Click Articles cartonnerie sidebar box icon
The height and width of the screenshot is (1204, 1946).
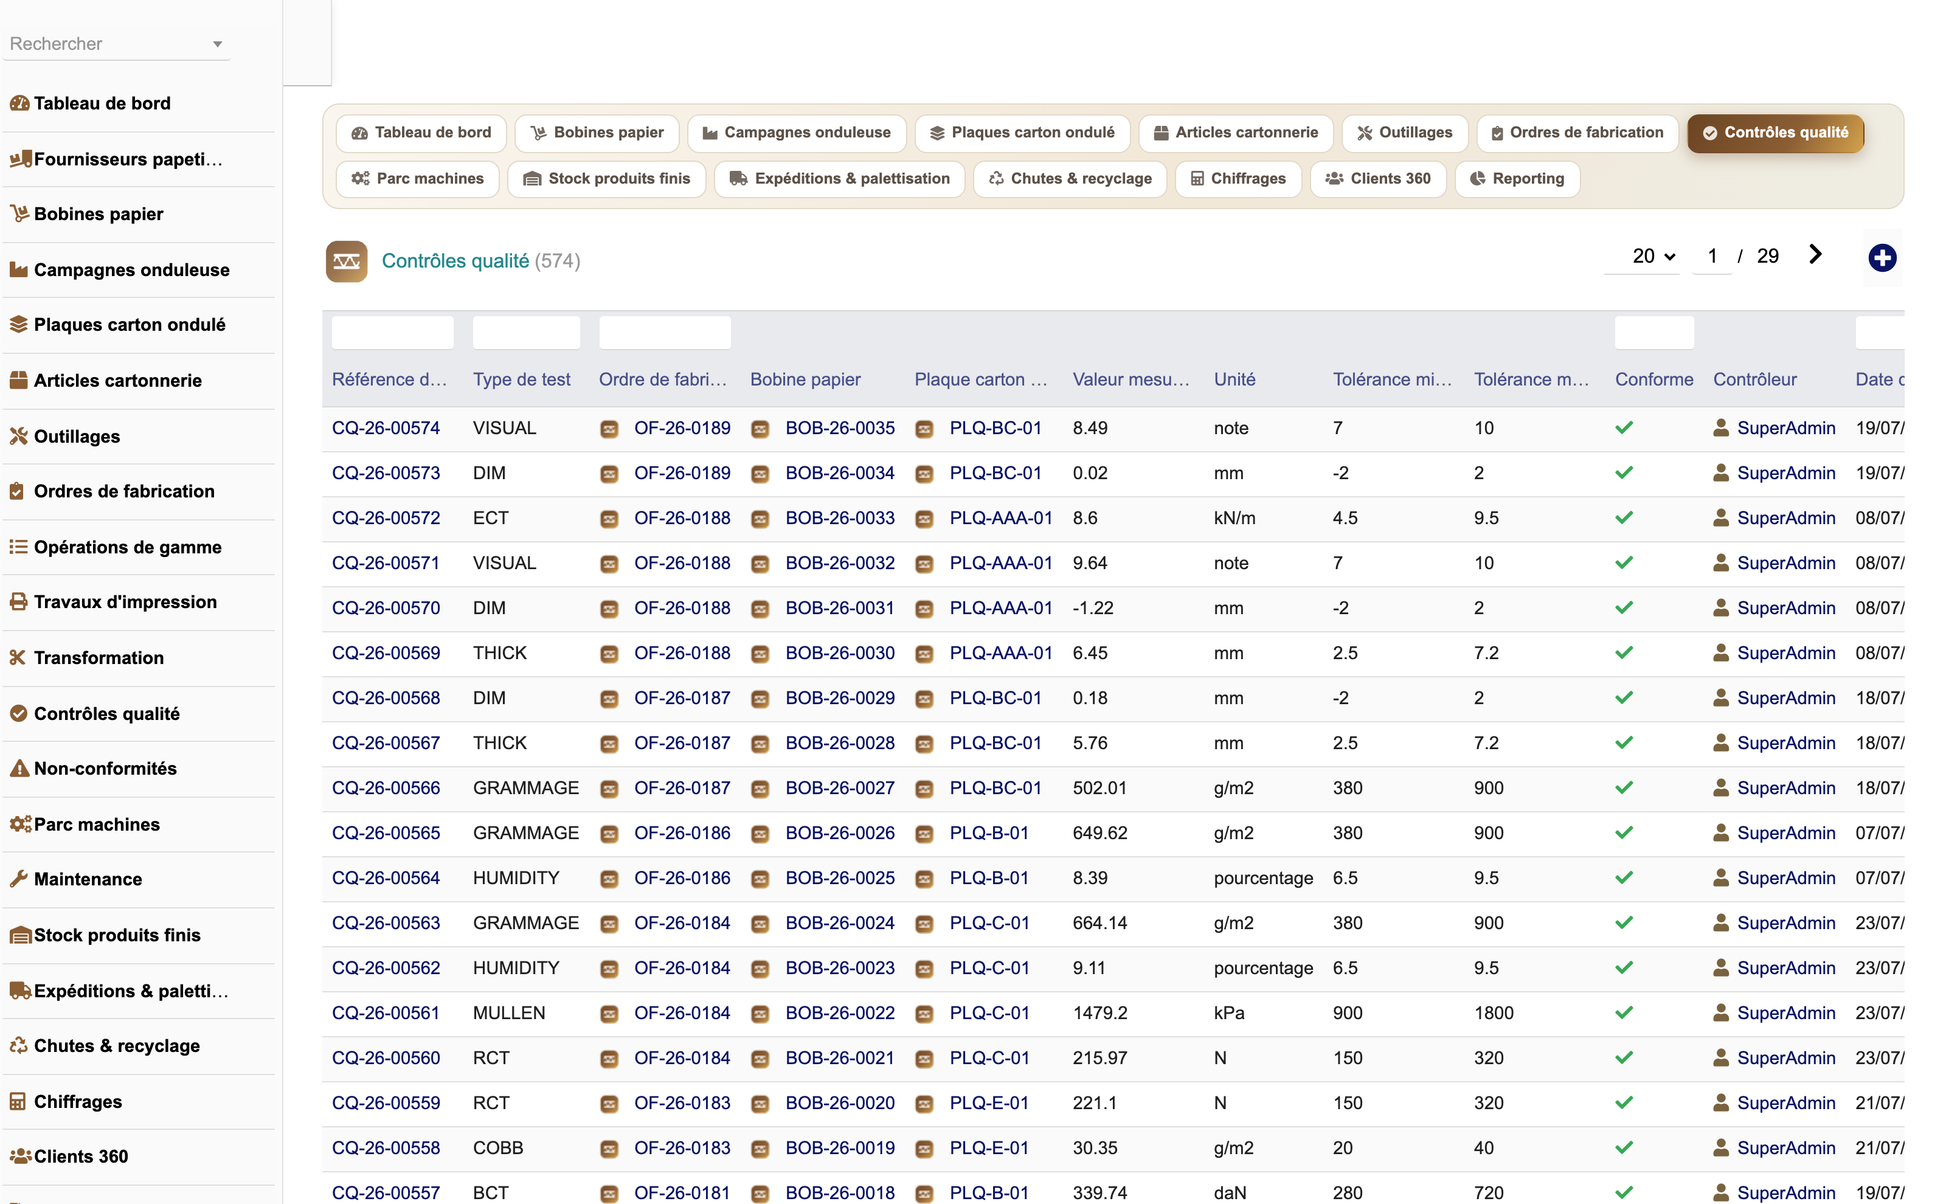19,381
